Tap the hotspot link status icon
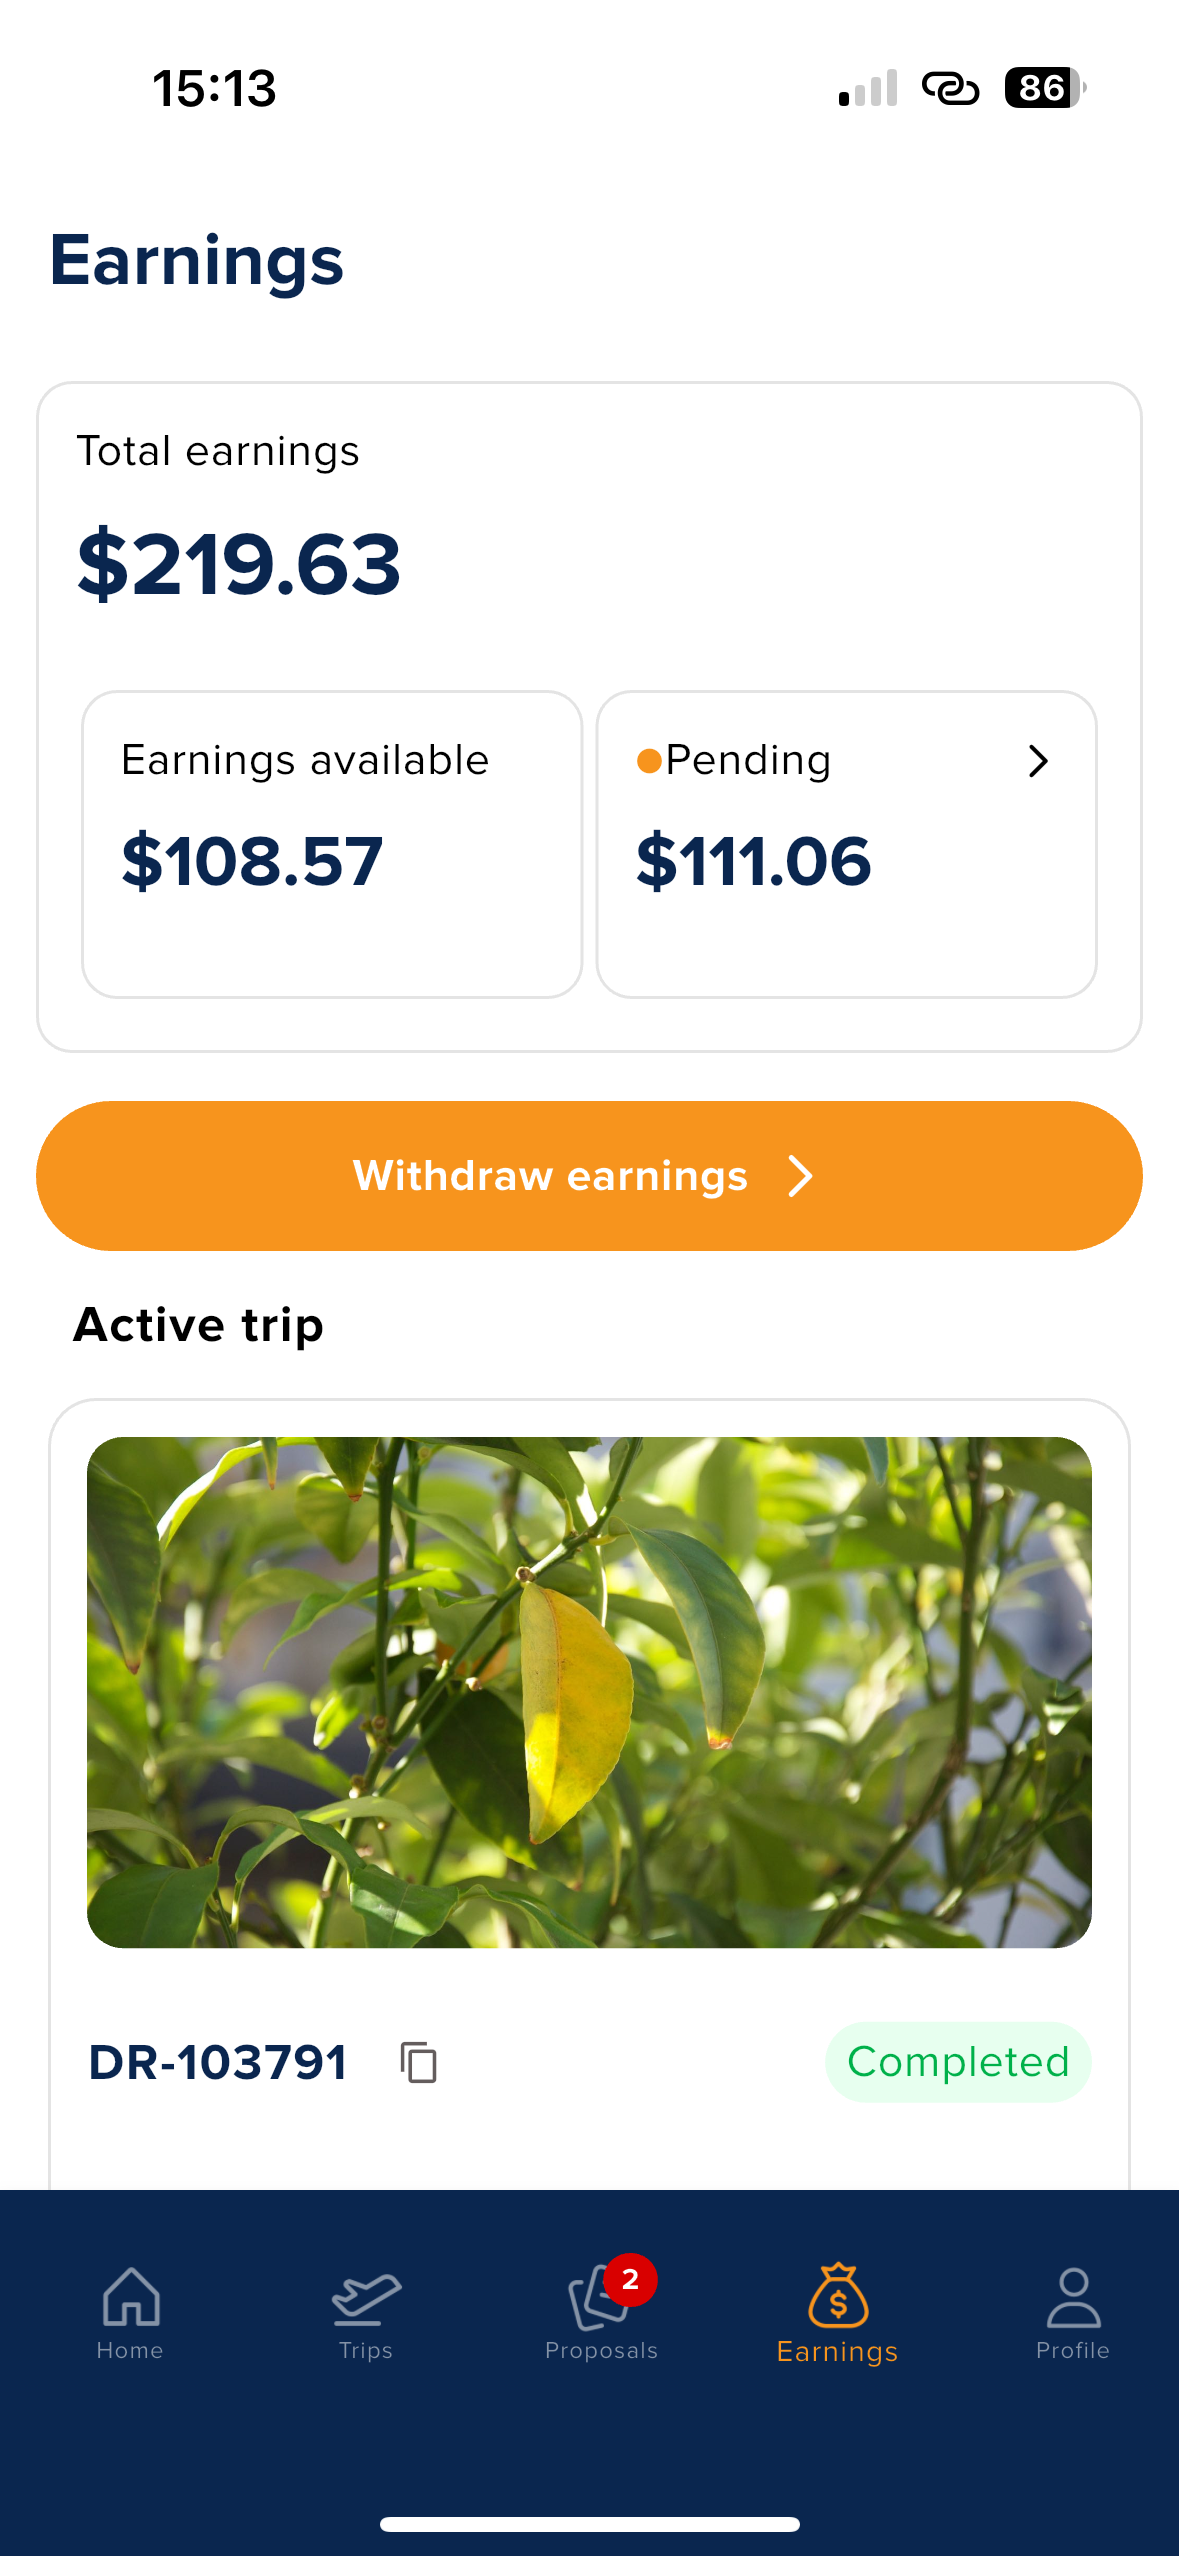Image resolution: width=1179 pixels, height=2556 pixels. click(950, 88)
